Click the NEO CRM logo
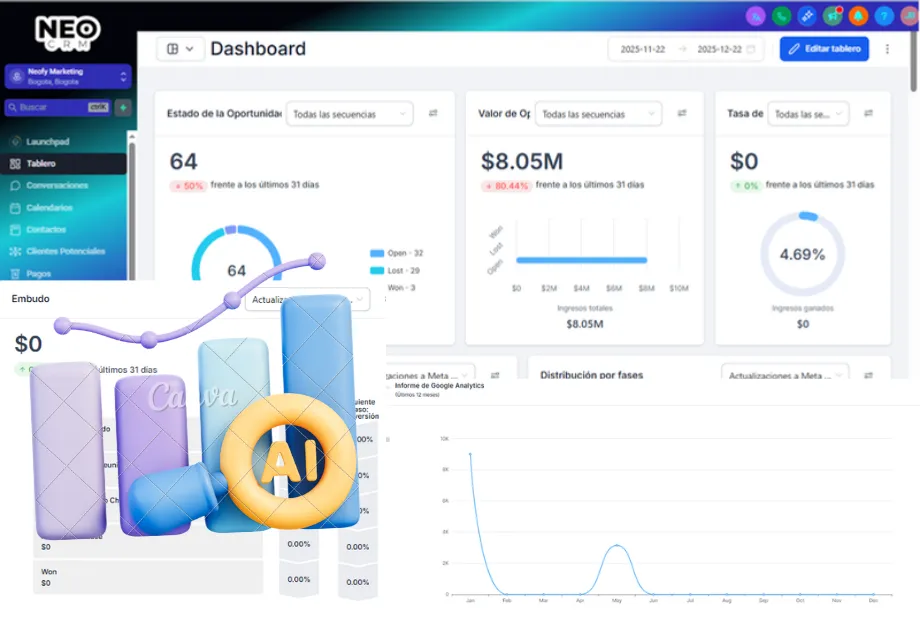920x620 pixels. 67,33
